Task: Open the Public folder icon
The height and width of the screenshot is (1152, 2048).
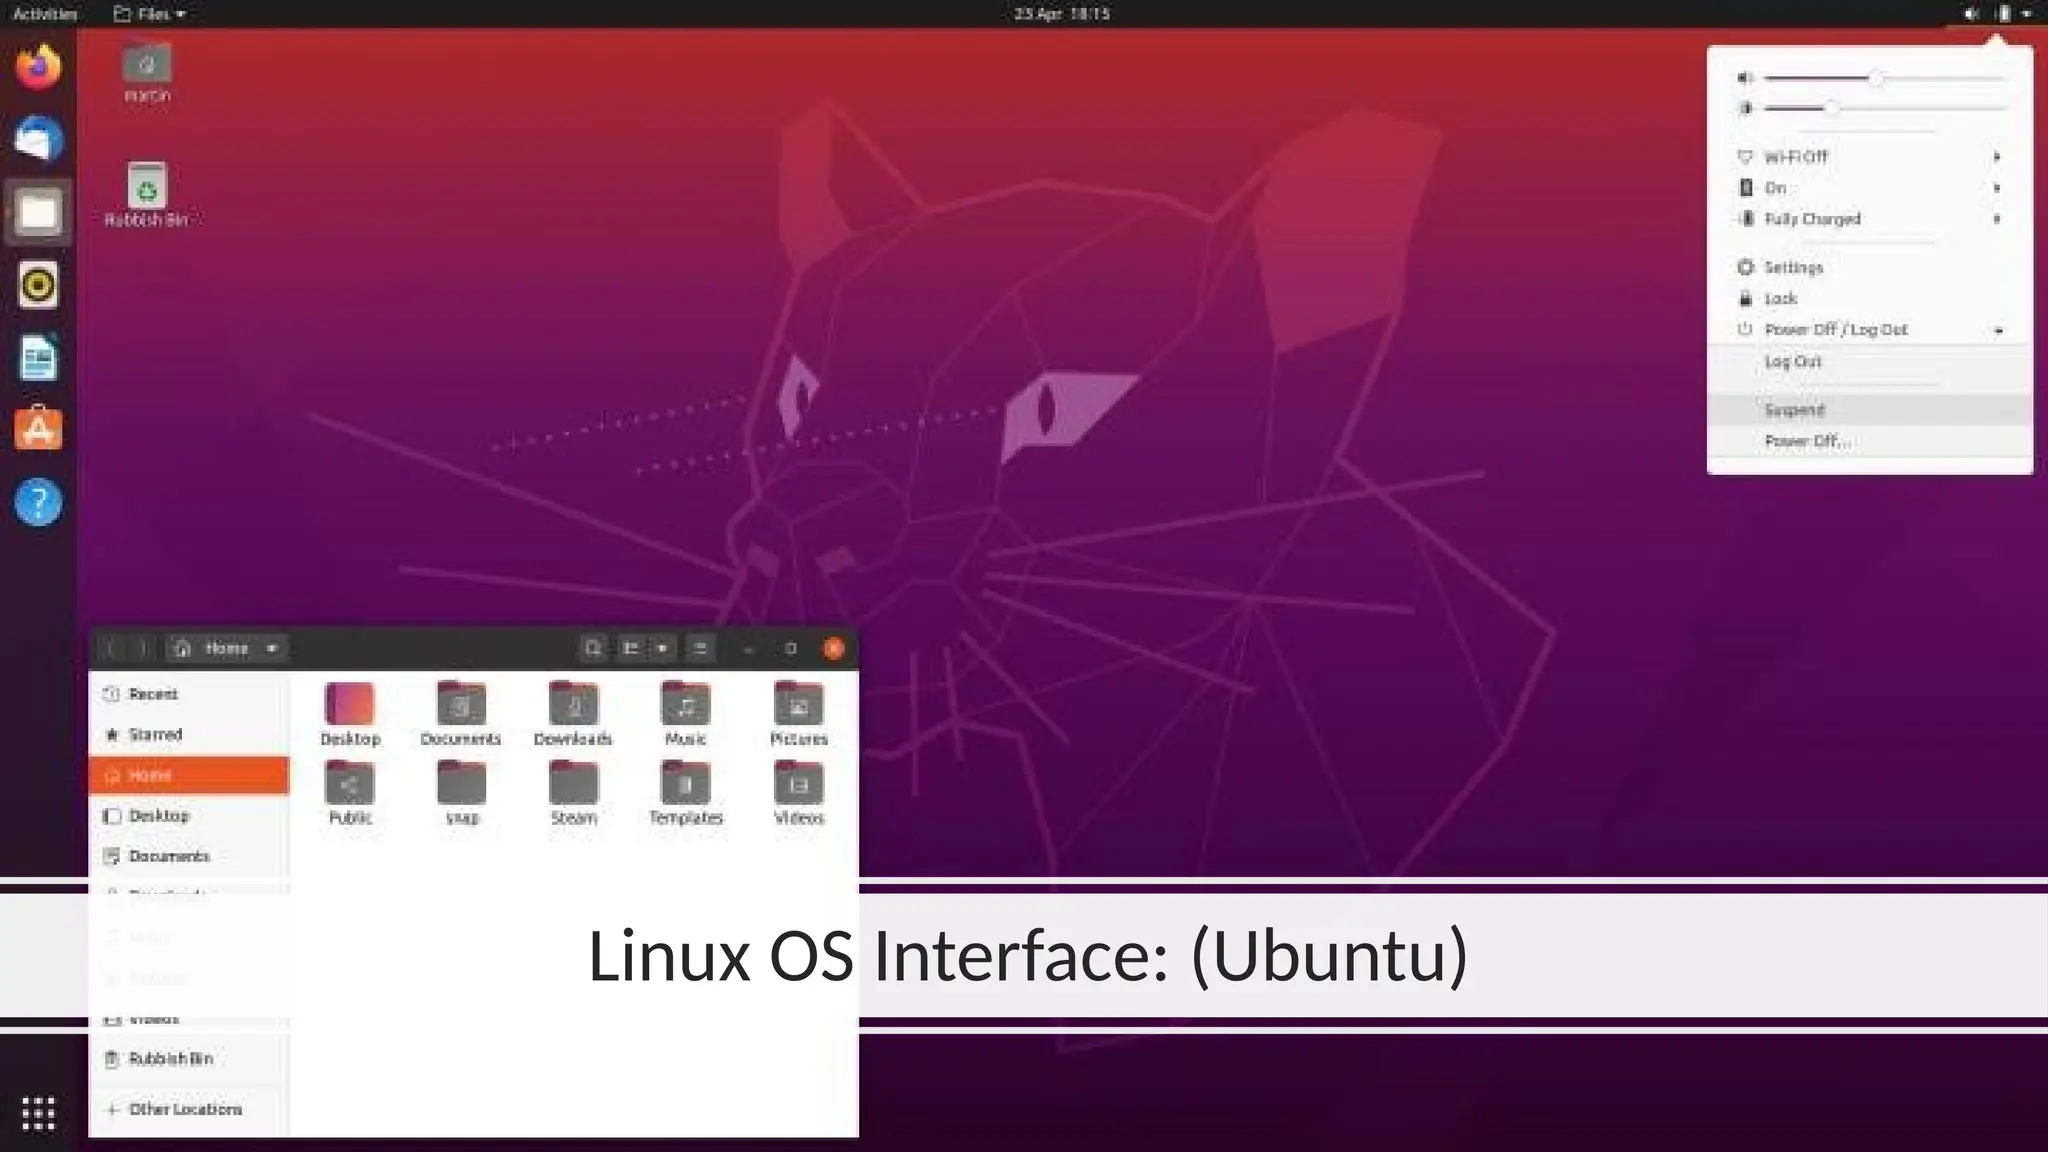Action: tap(350, 793)
